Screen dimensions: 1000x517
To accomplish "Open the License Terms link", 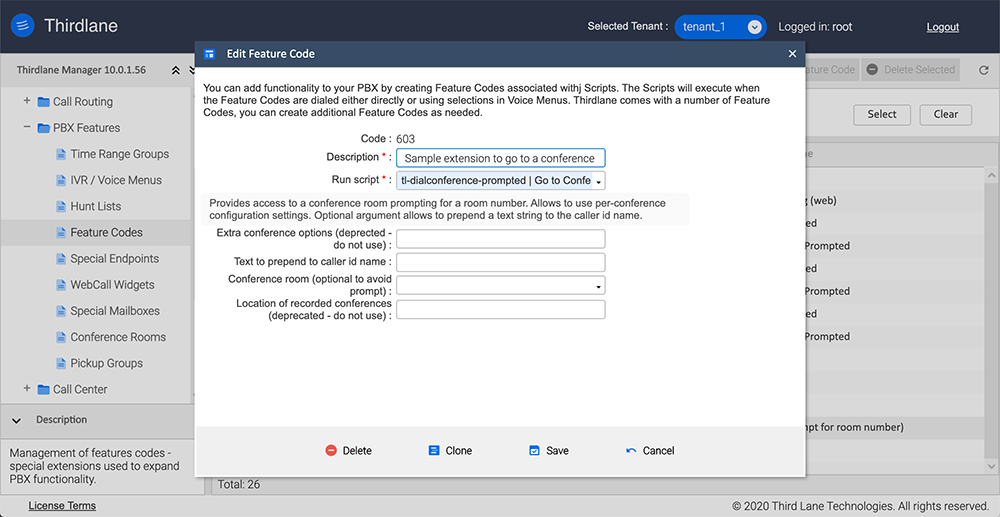I will (x=62, y=506).
